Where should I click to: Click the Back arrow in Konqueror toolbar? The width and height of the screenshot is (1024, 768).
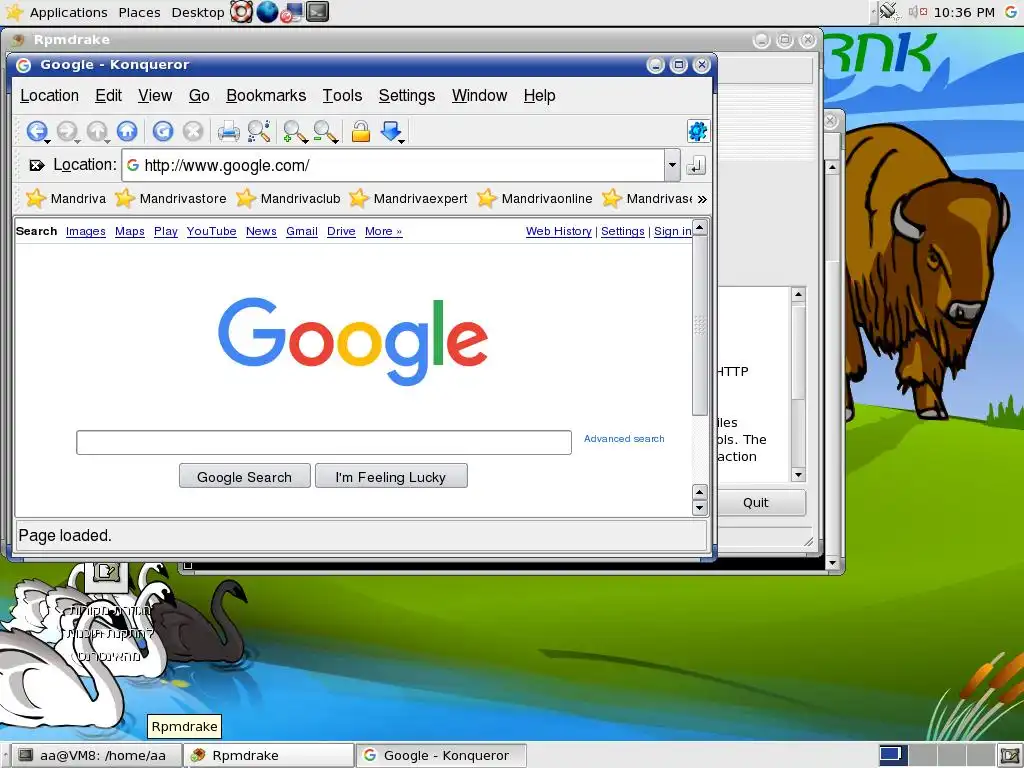36,131
